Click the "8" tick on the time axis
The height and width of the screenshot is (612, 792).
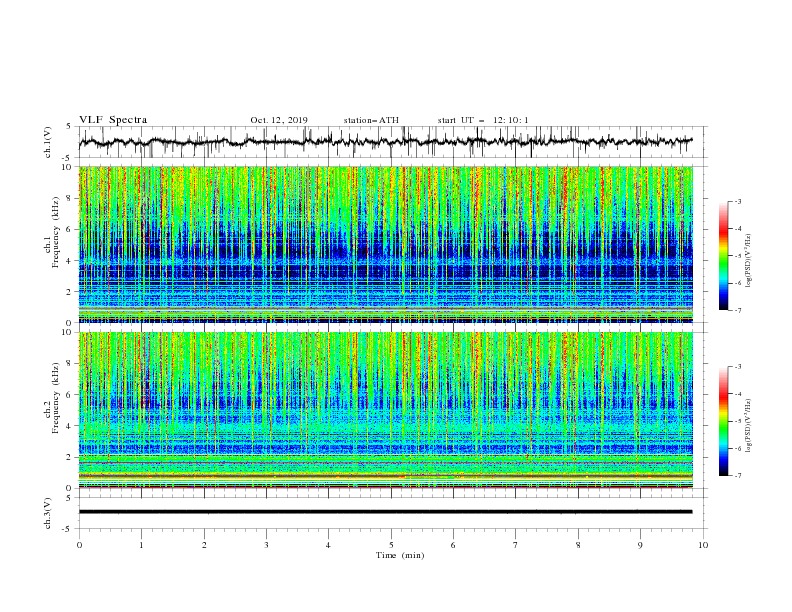[578, 545]
